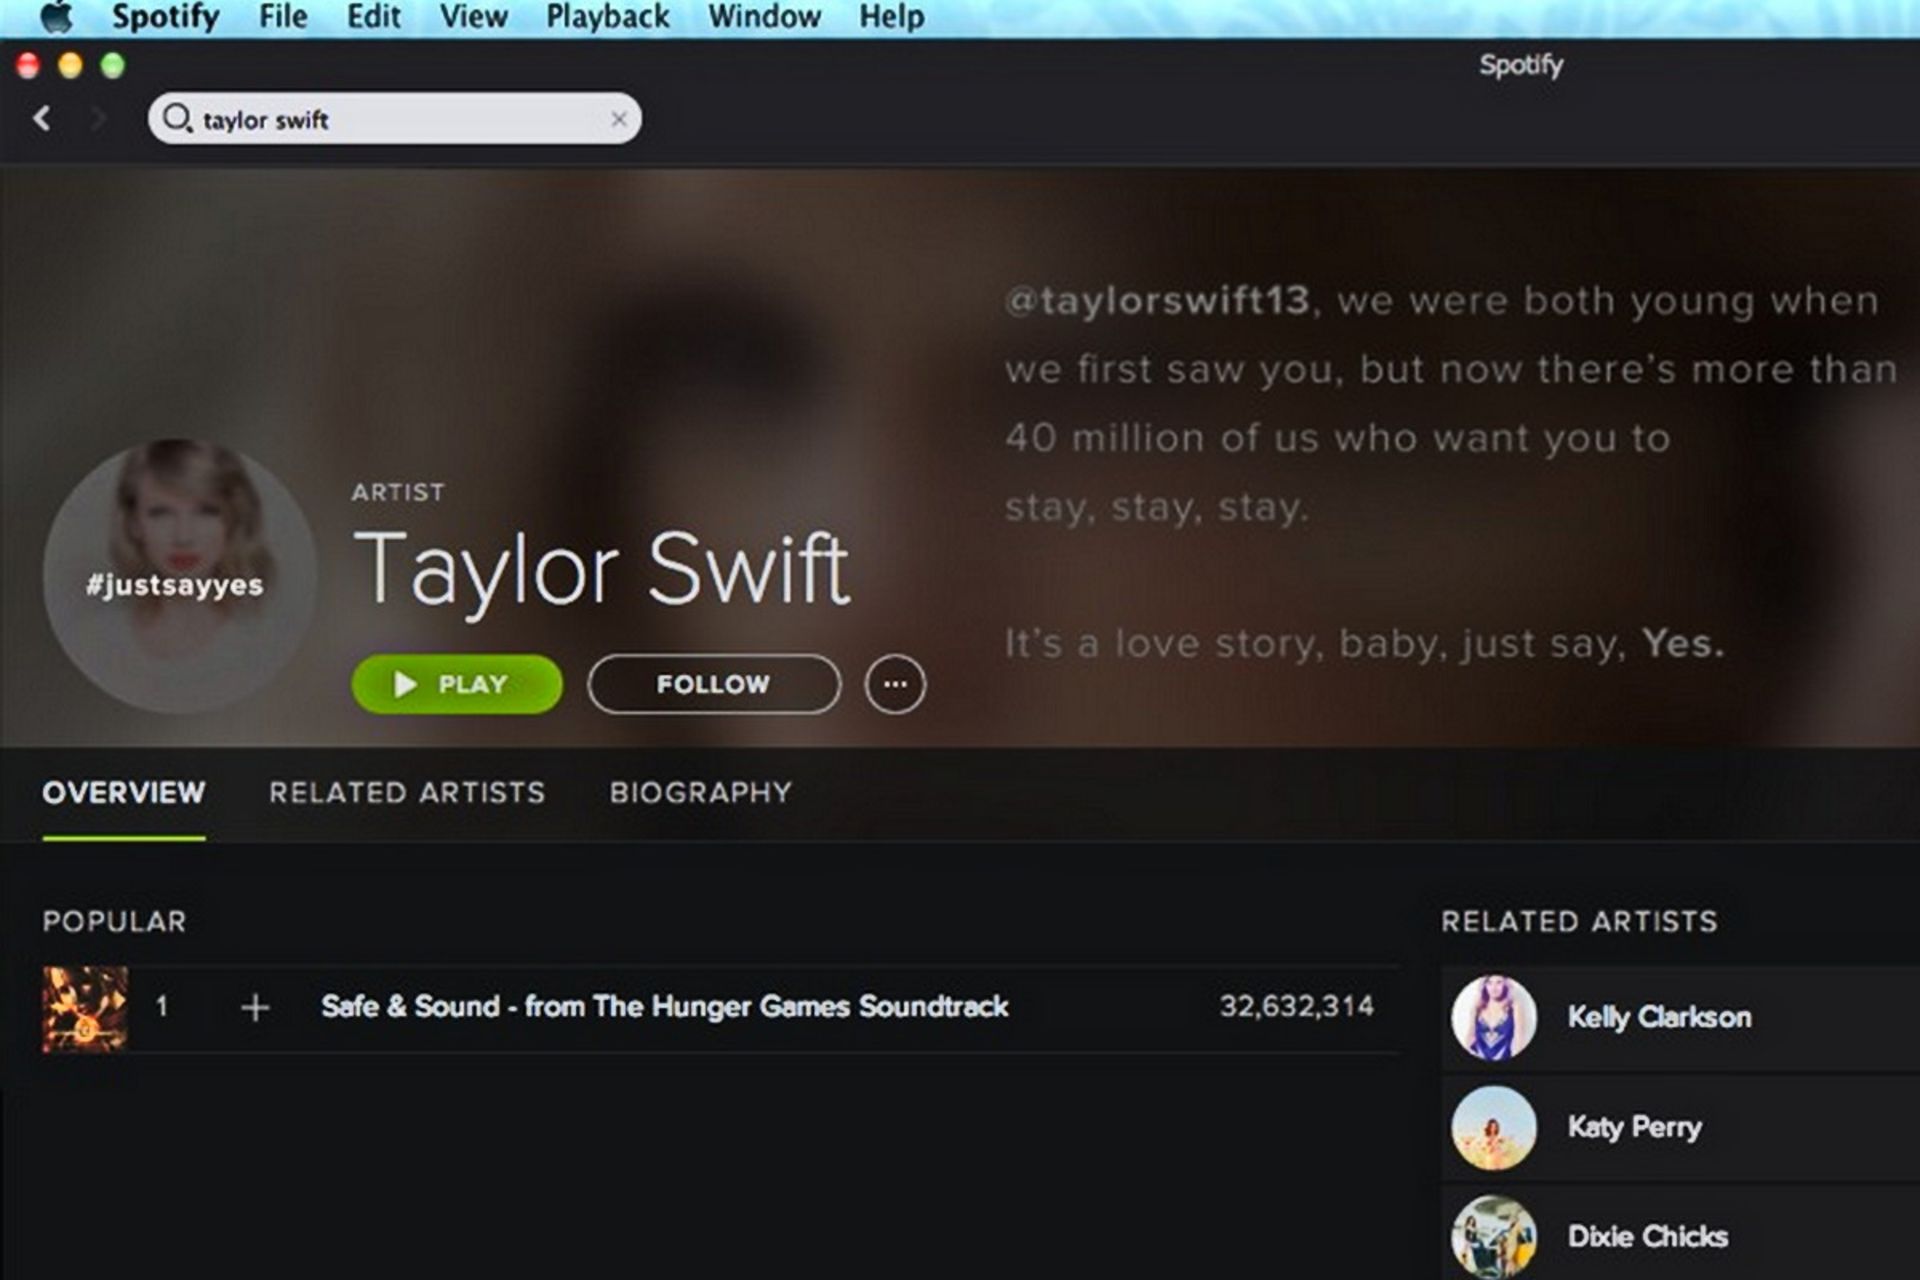Add Safe & Sound with plus icon
Viewport: 1920px width, 1280px height.
[255, 1007]
